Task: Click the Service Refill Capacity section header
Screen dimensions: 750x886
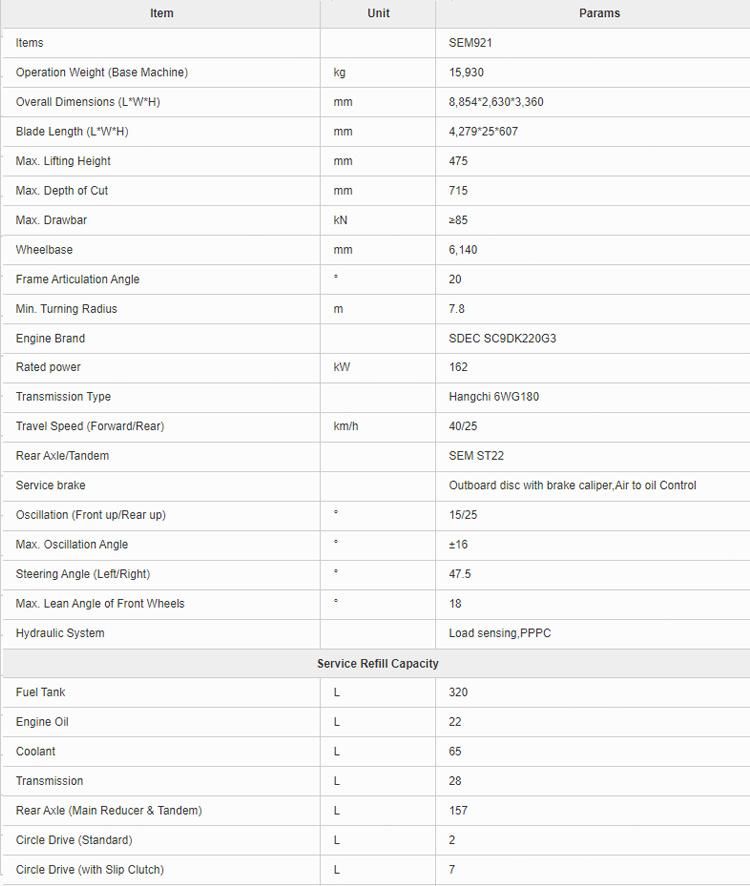Action: 378,663
